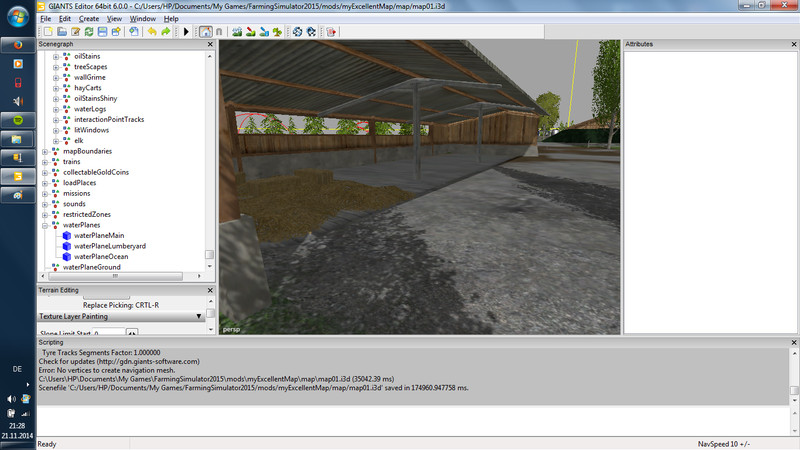
Task: Open the Window menu
Action: pos(143,18)
